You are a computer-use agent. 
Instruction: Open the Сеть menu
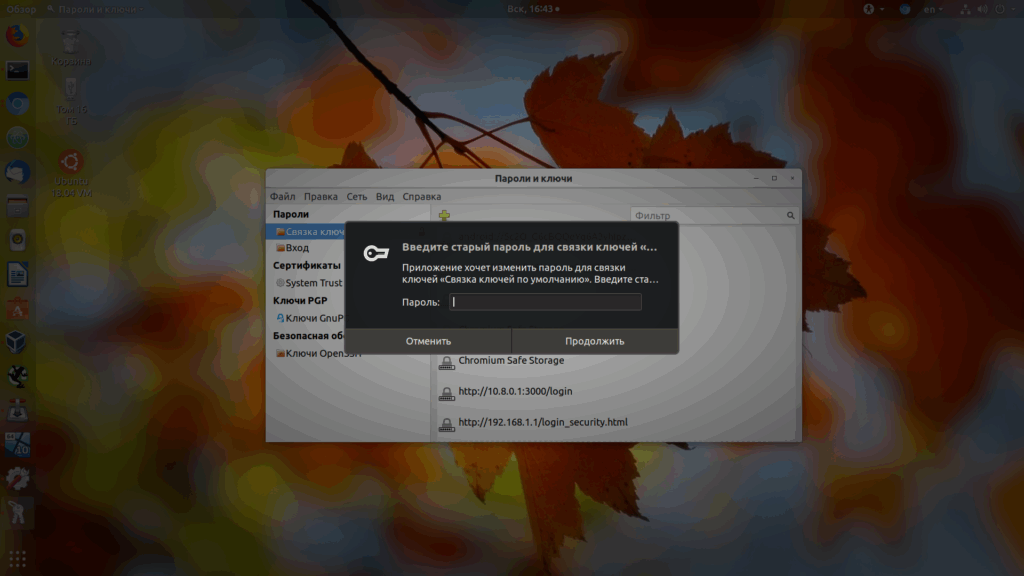point(357,197)
